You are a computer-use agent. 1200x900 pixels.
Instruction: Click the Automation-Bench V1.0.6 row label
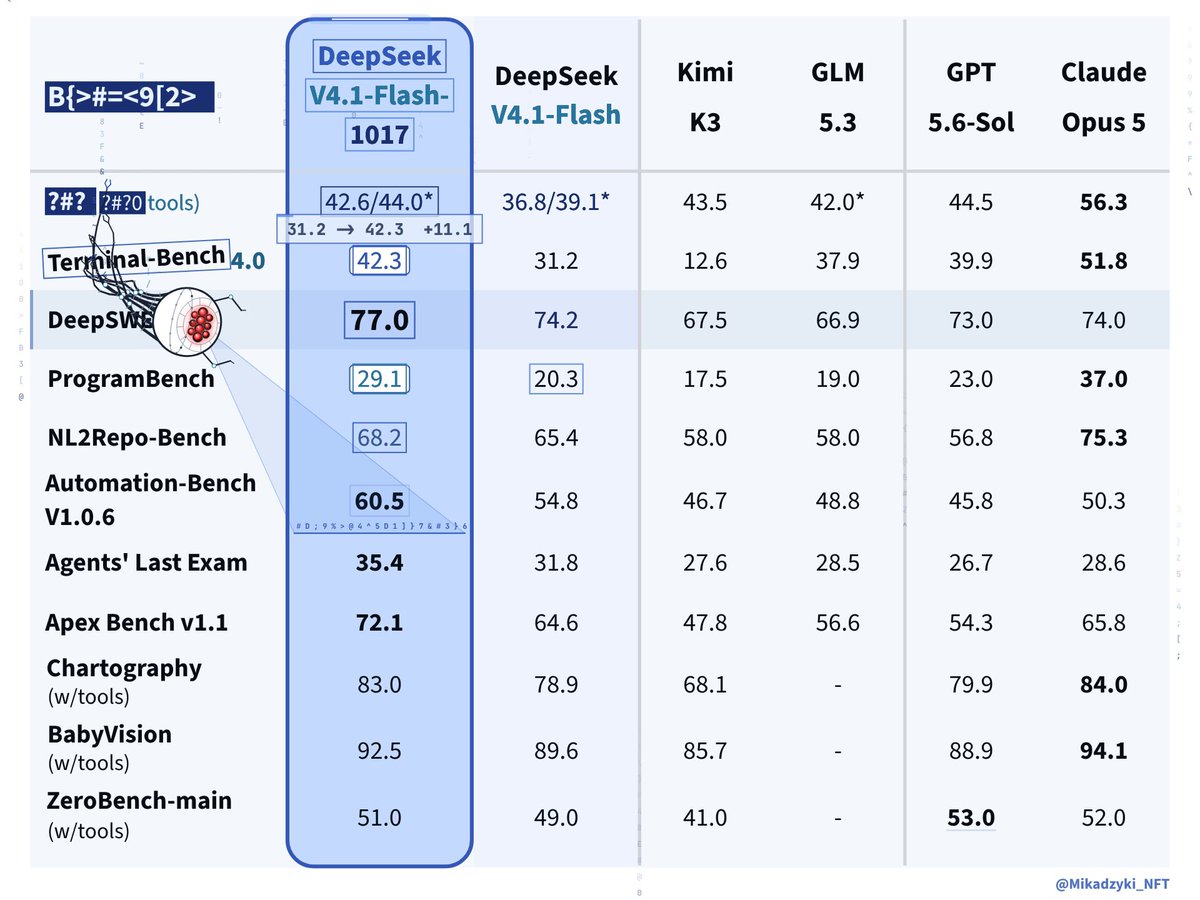pos(150,500)
